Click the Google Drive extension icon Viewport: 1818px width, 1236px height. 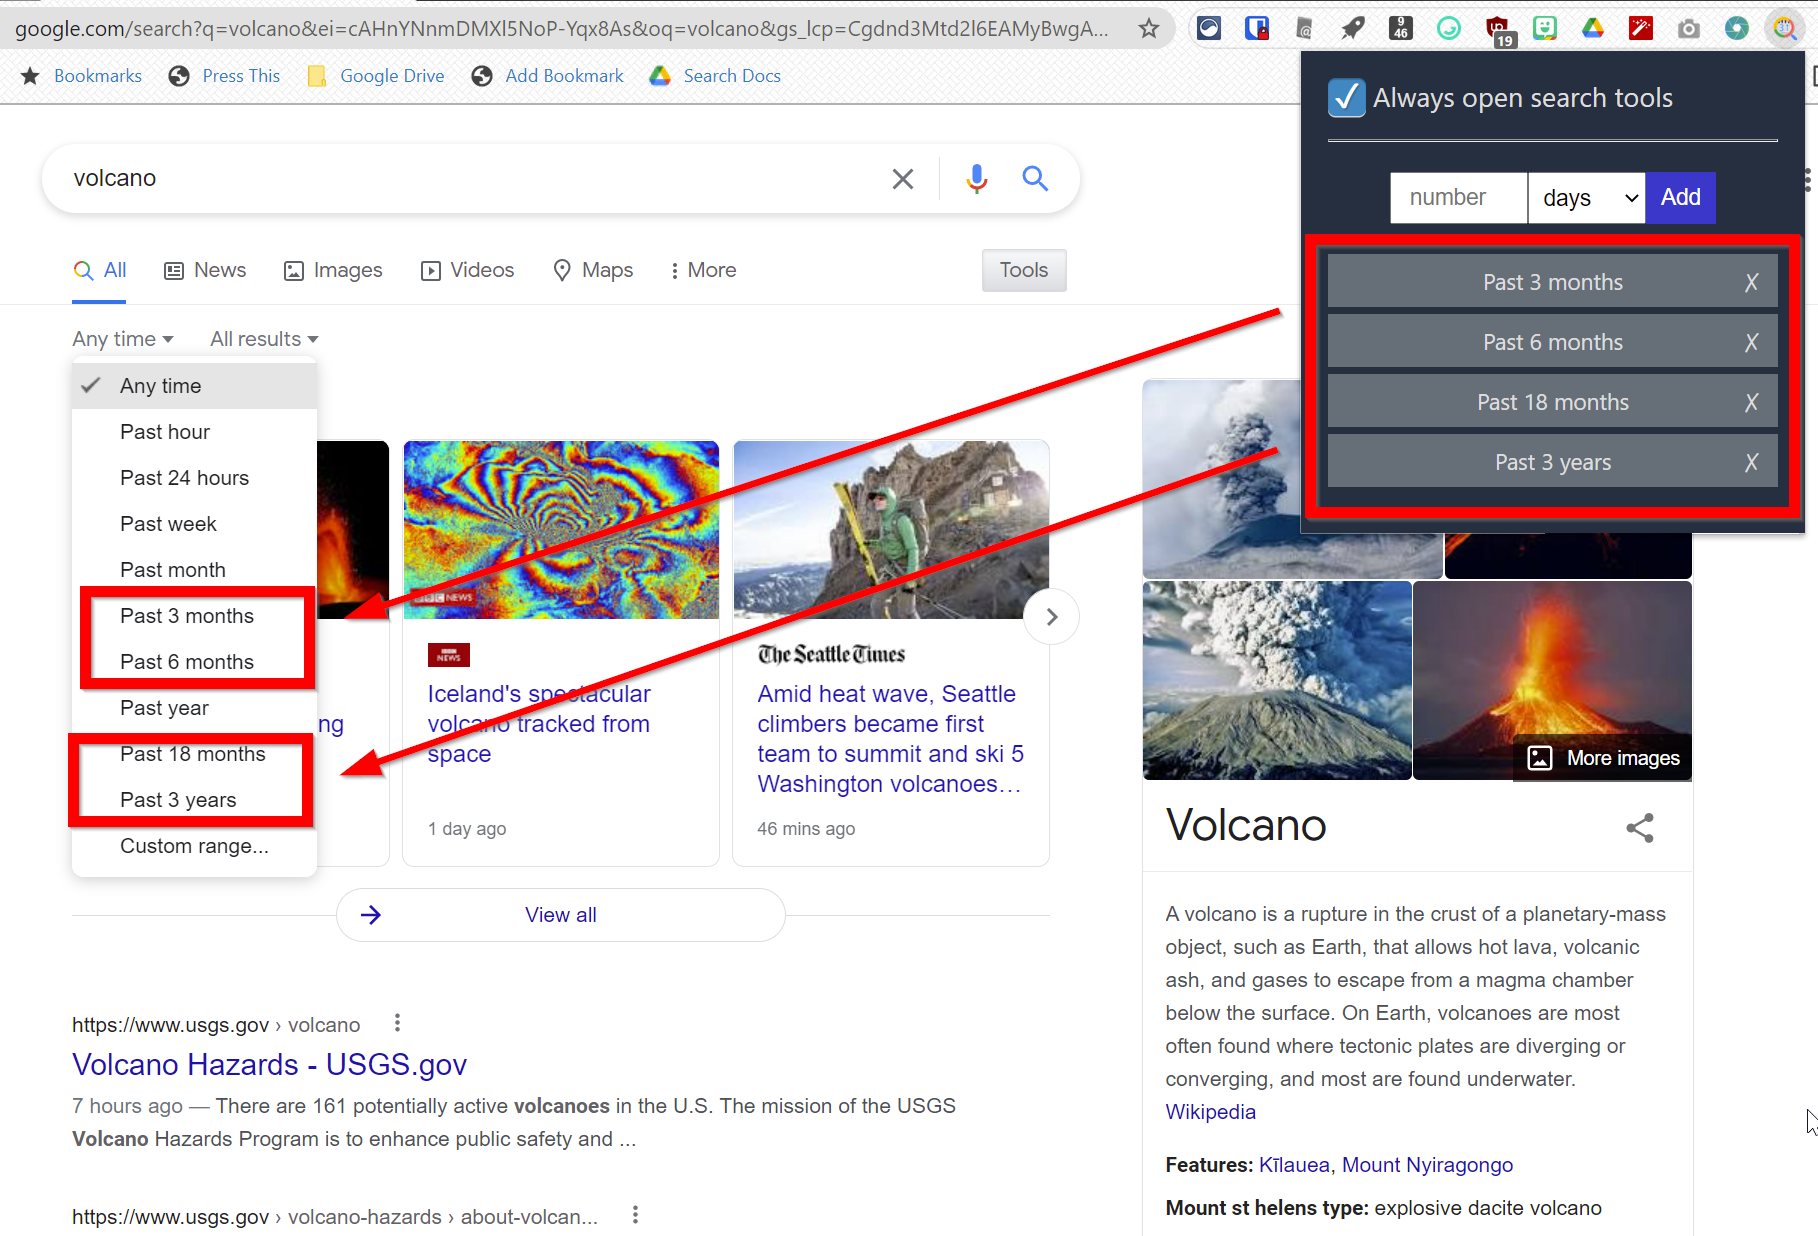tap(1593, 28)
